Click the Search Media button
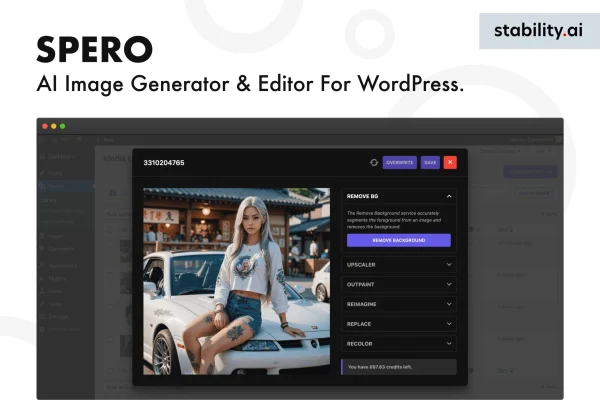The image size is (600, 400). point(534,193)
